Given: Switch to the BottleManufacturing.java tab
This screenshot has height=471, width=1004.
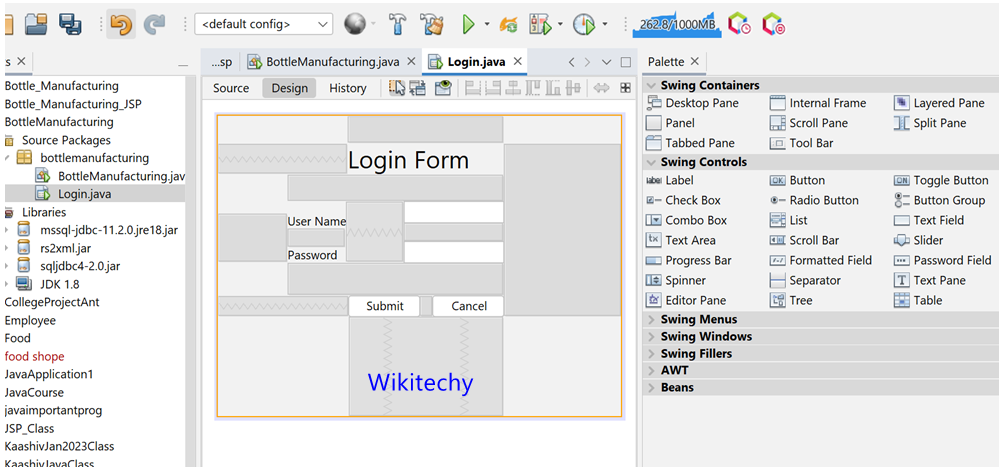Looking at the screenshot, I should [324, 62].
